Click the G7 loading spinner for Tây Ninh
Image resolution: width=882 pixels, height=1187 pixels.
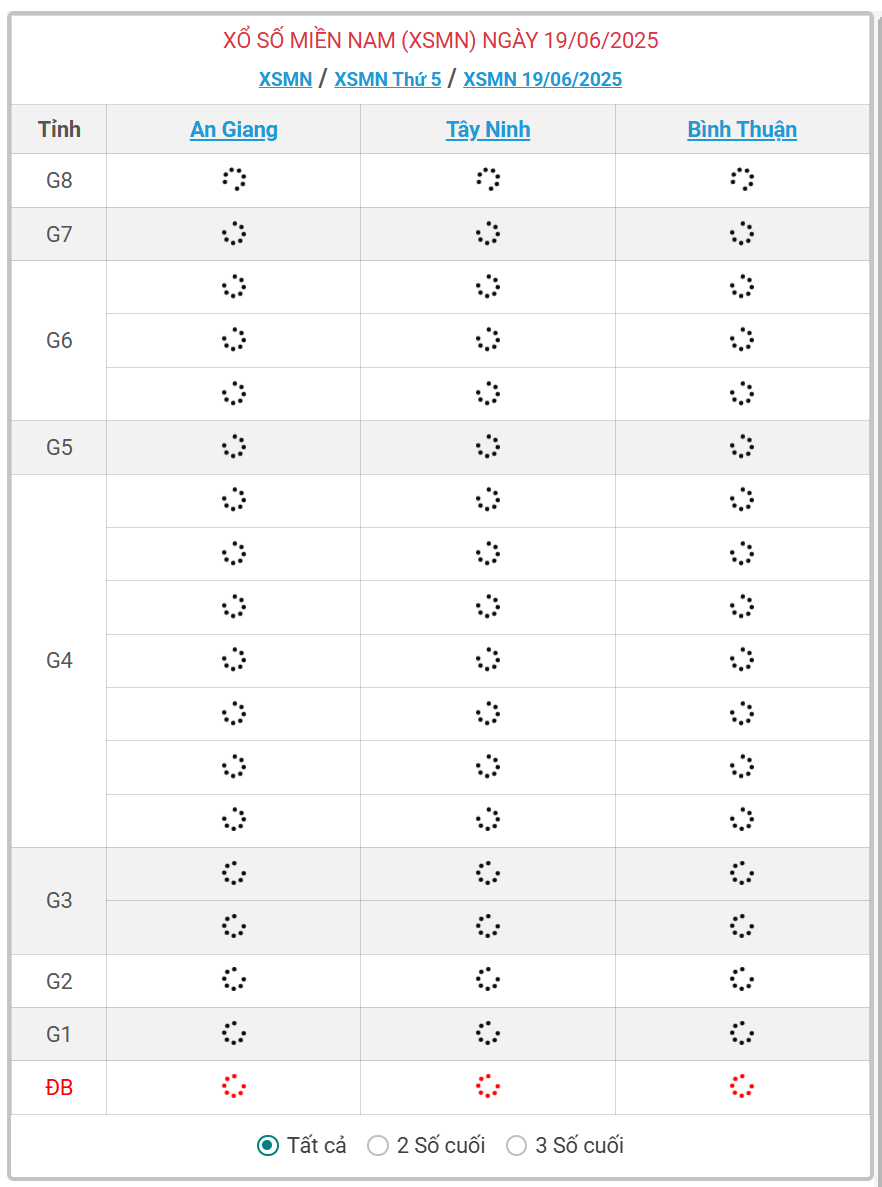(x=488, y=234)
